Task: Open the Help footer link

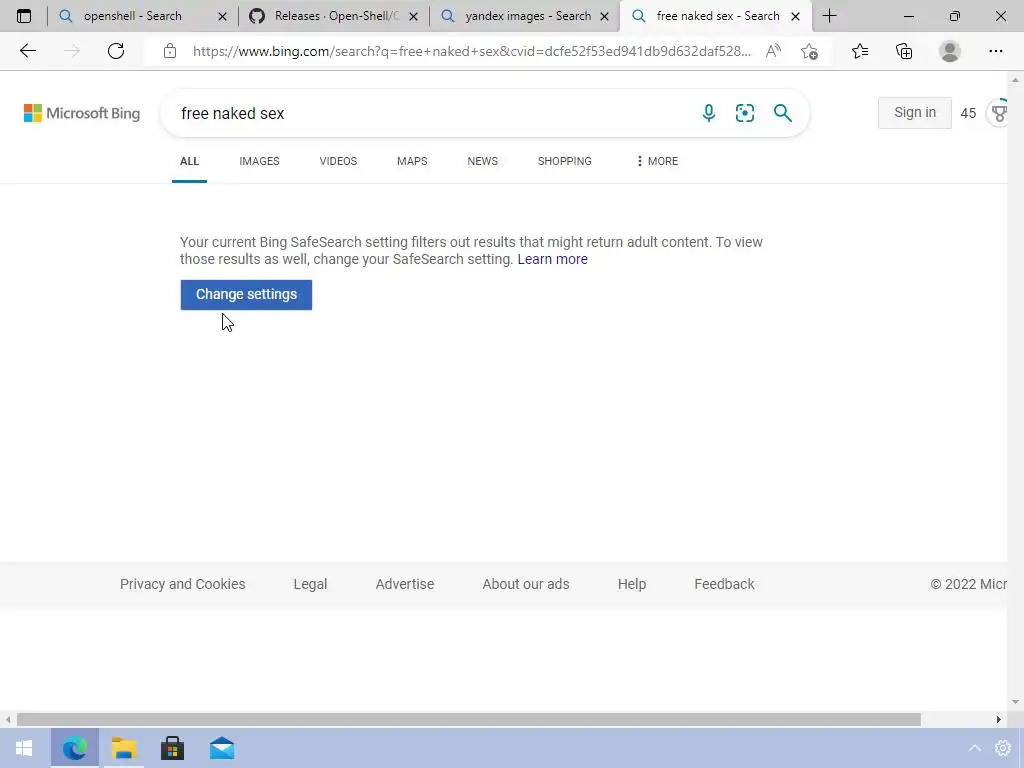Action: [632, 584]
